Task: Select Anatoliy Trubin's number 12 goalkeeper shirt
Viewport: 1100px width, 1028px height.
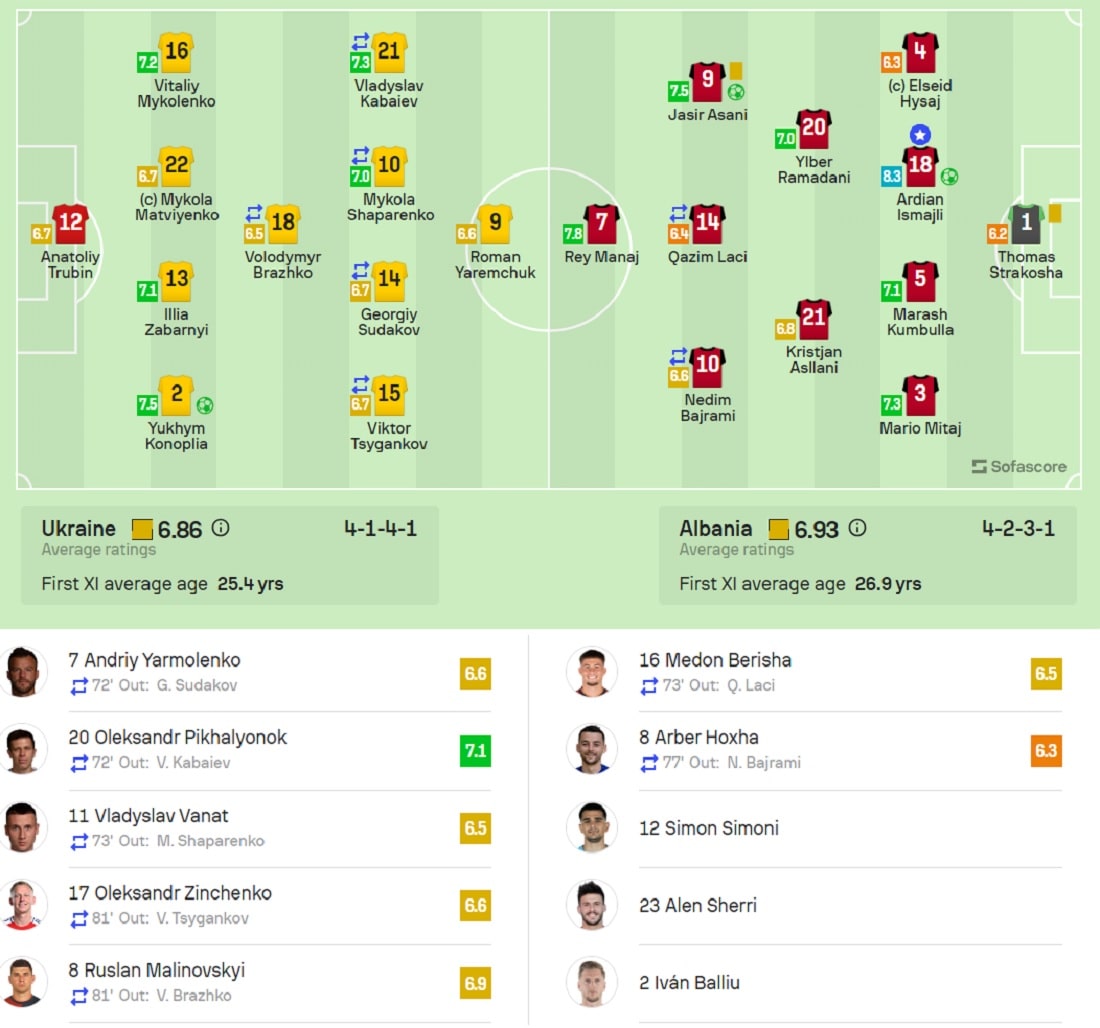Action: [x=70, y=223]
